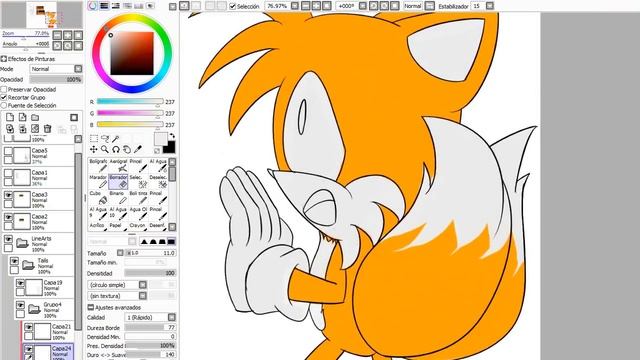Pick the move layer tool
Image resolution: width=640 pixels, height=360 pixels.
pos(94,149)
